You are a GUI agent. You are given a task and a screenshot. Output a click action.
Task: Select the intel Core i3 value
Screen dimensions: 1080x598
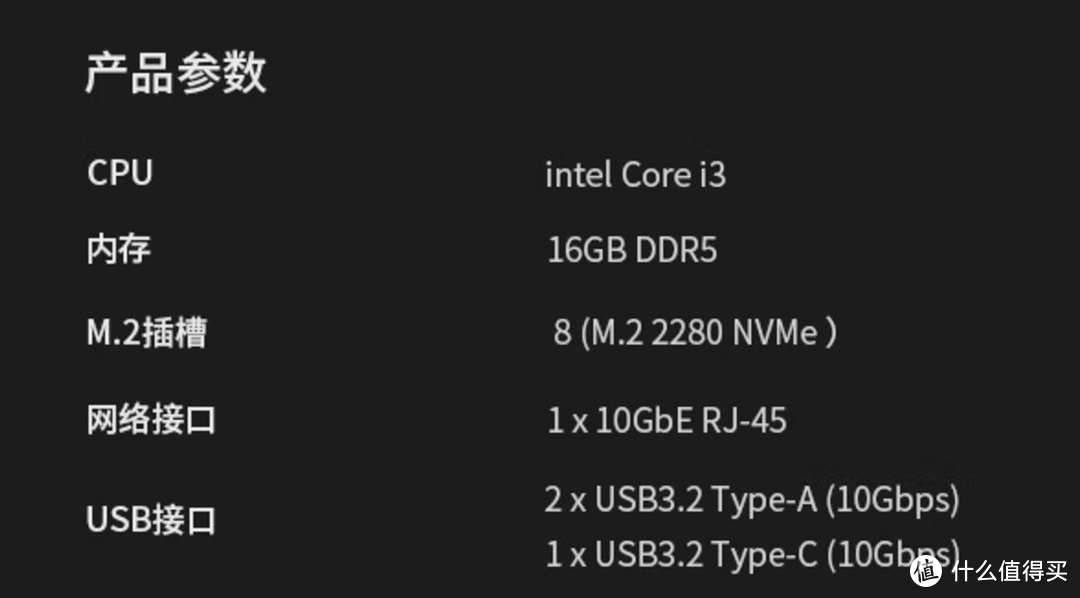[635, 175]
